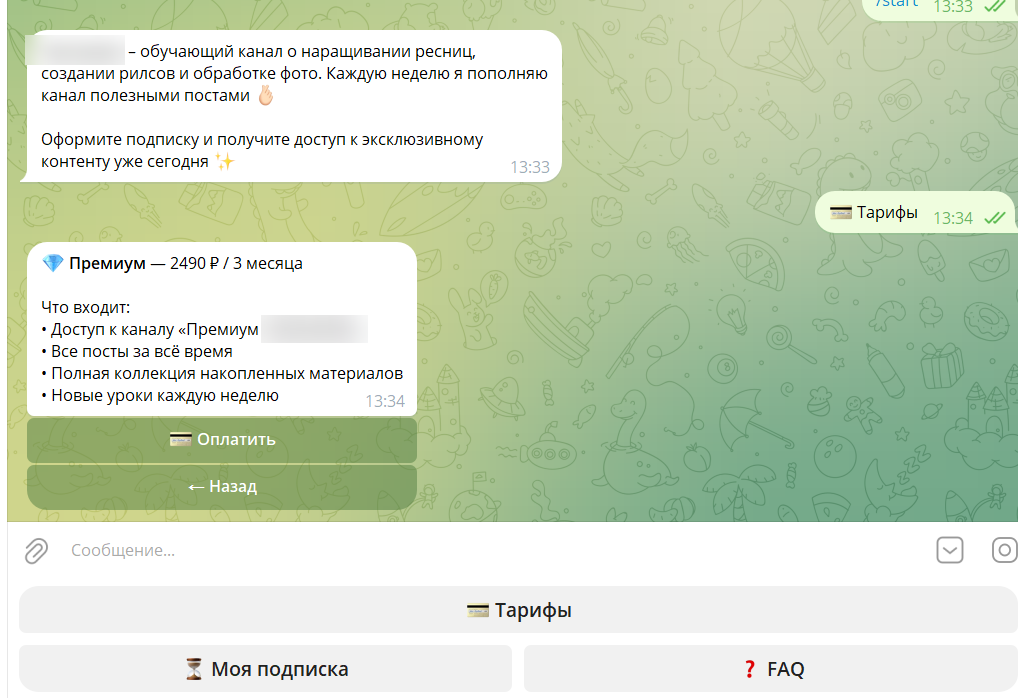Open the FAQ keyboard button
Image resolution: width=1018 pixels, height=698 pixels.
point(771,669)
